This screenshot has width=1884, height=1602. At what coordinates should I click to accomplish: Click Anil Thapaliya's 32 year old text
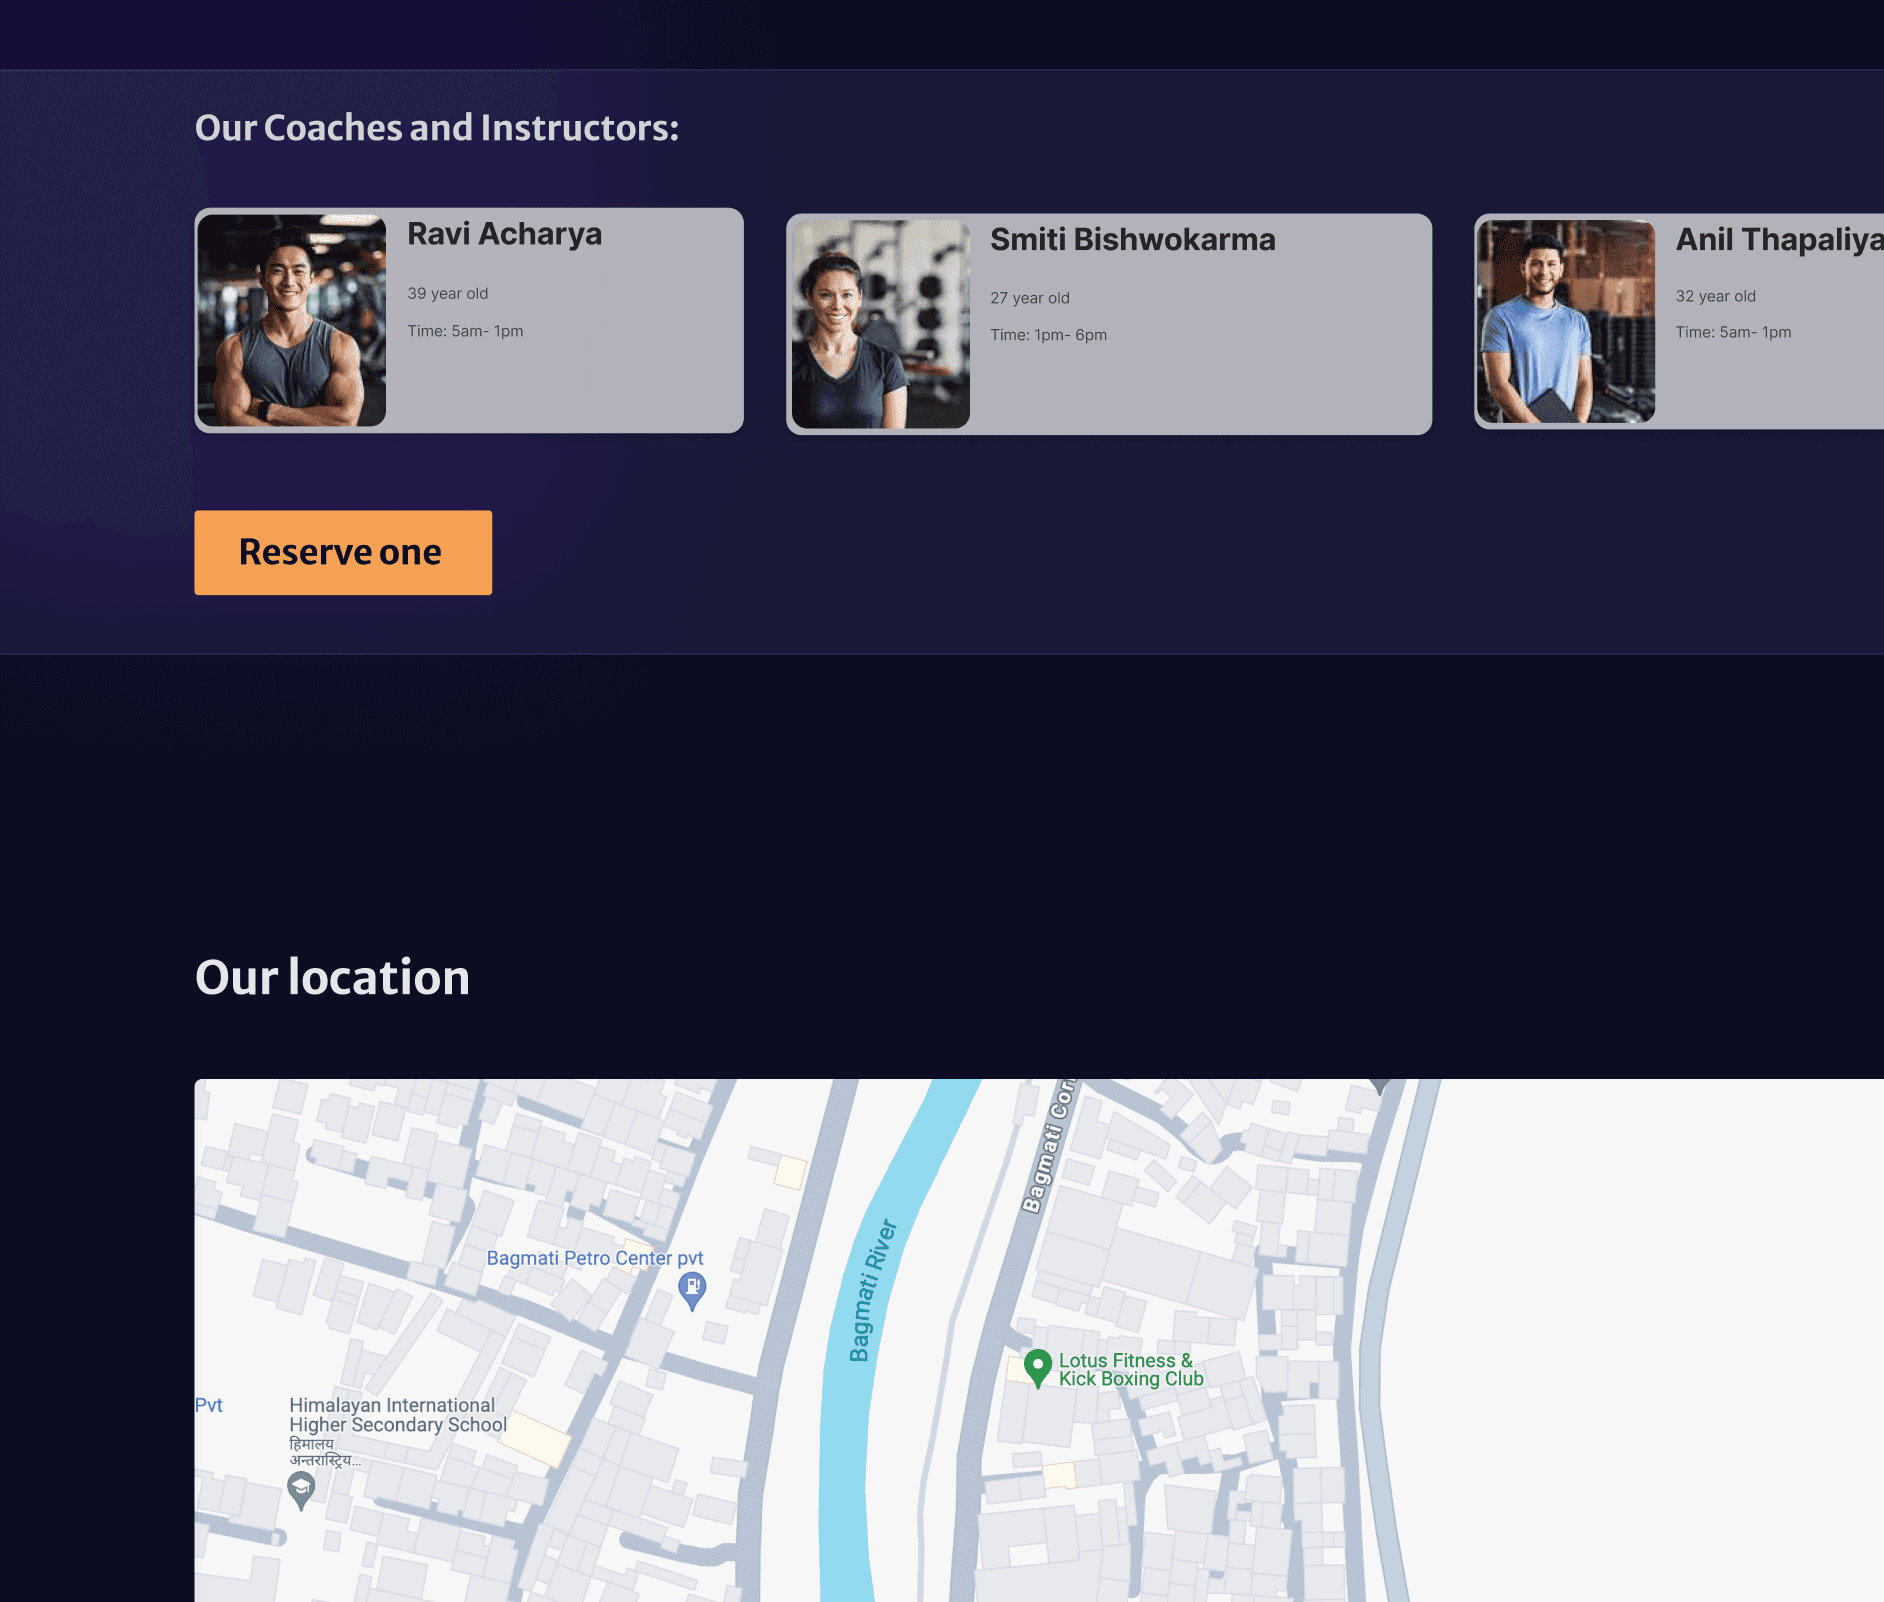pos(1715,297)
